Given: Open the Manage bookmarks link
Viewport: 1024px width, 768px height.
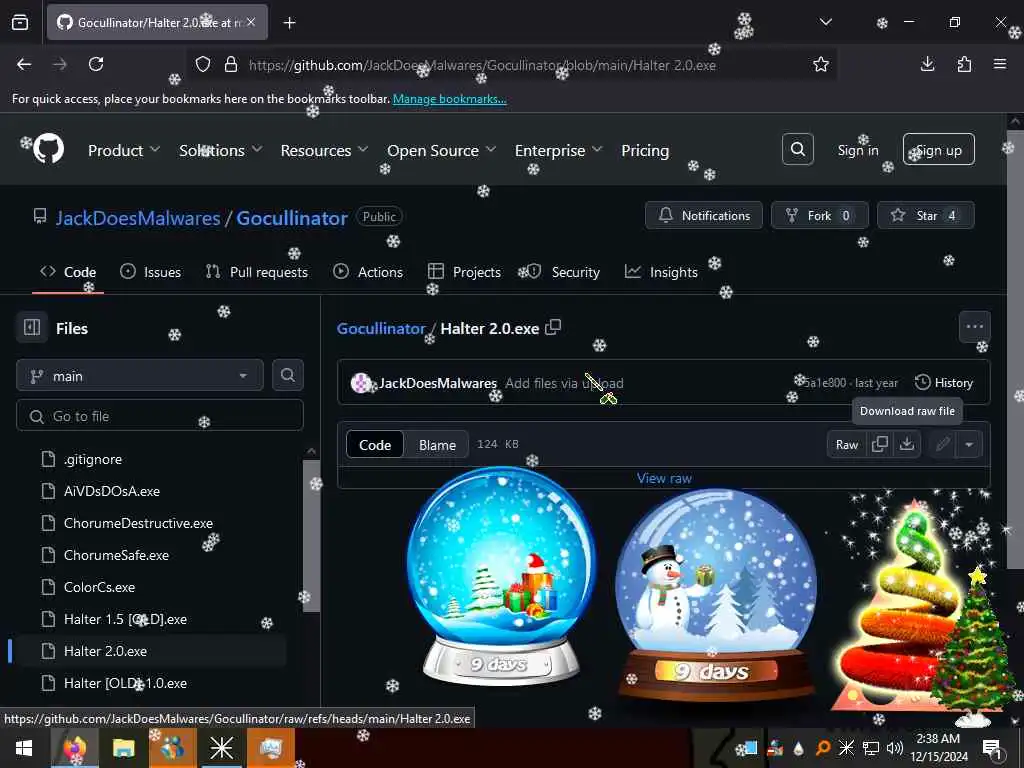Looking at the screenshot, I should [x=449, y=99].
